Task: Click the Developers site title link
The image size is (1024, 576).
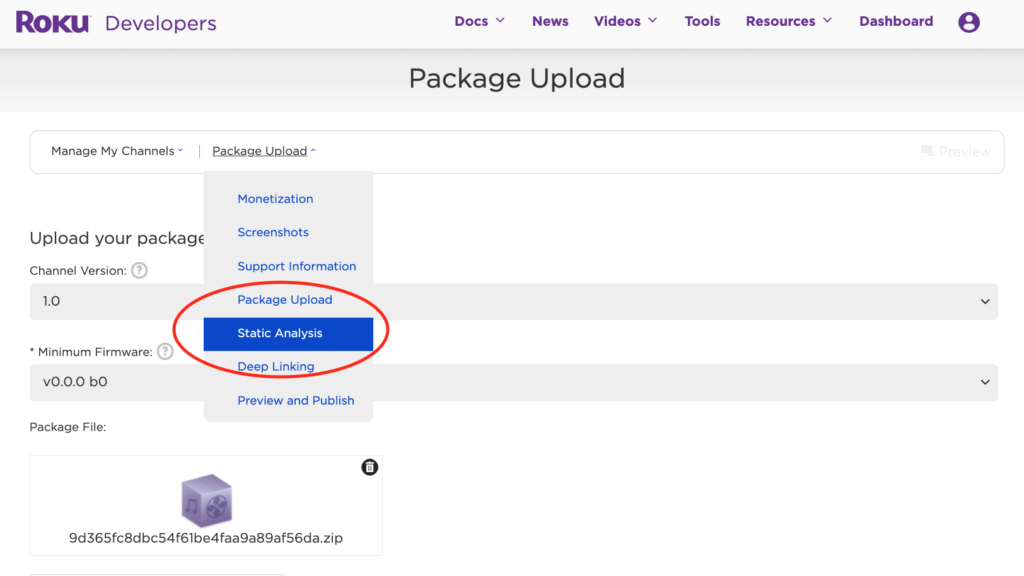Action: coord(161,23)
